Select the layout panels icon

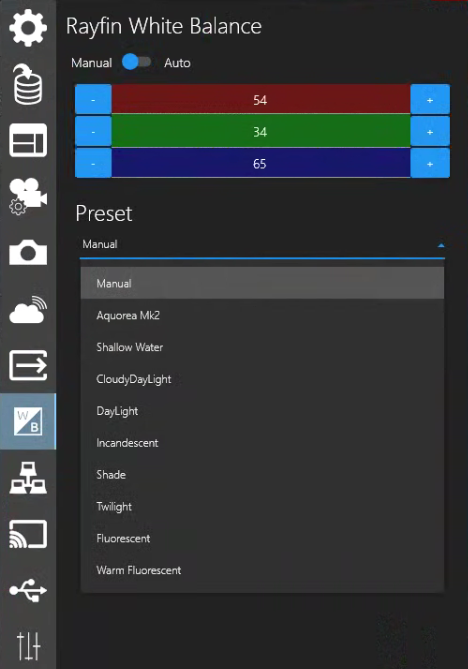(28, 140)
